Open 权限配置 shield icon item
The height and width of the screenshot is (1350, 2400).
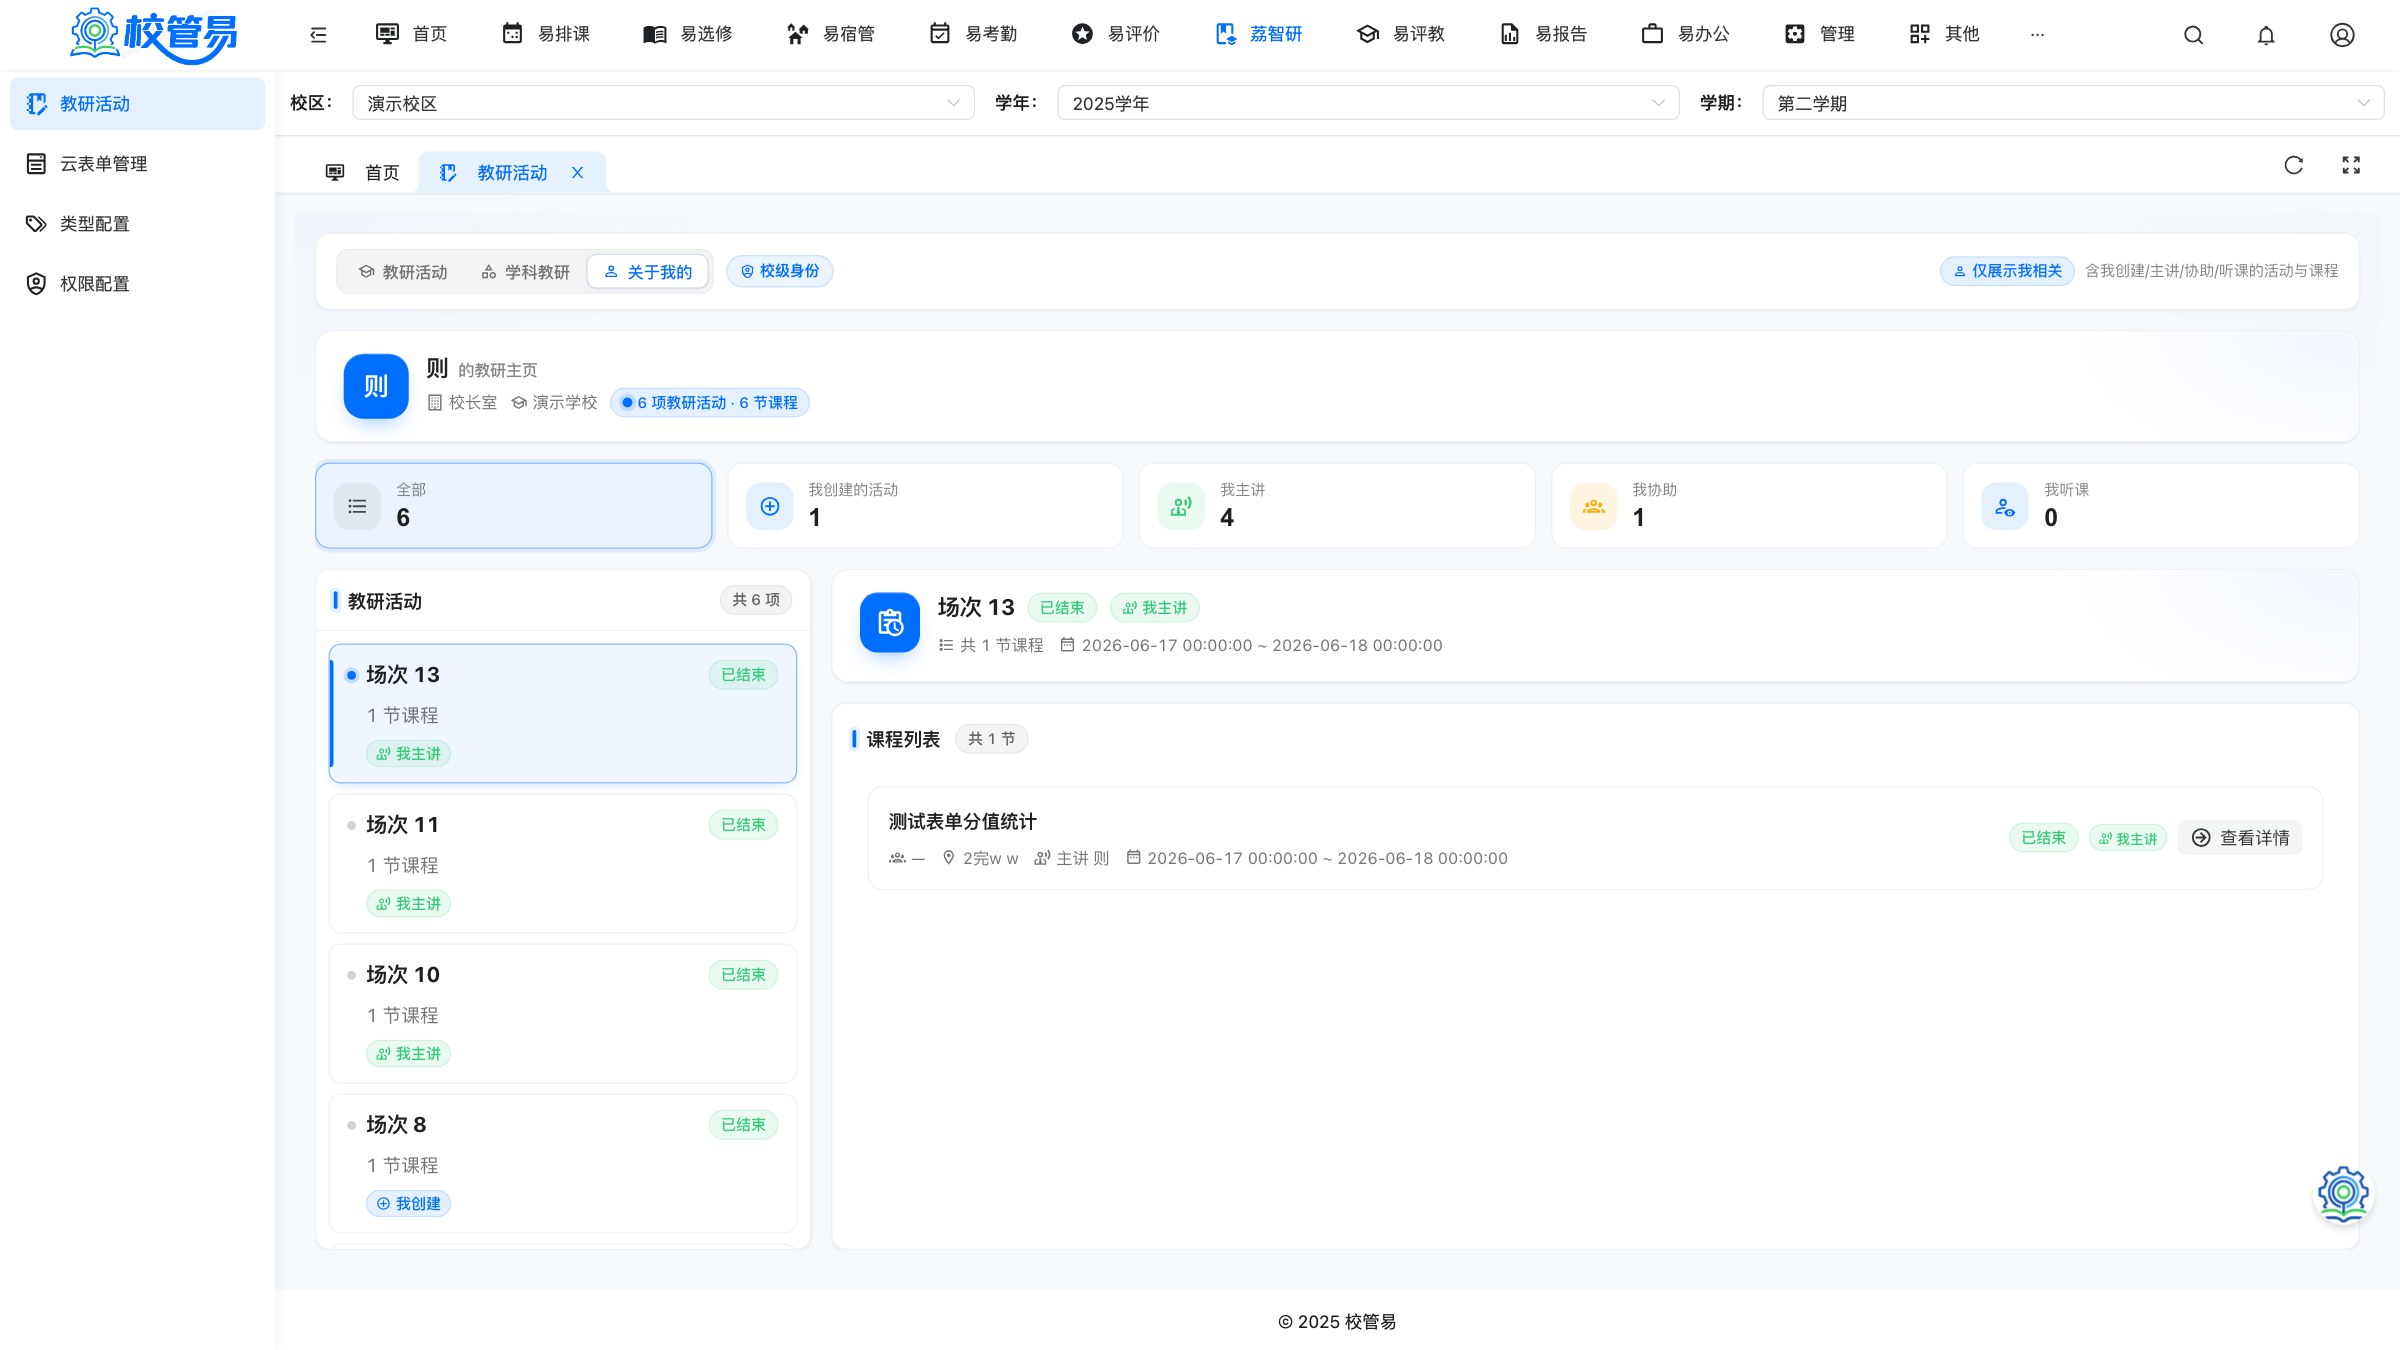pyautogui.click(x=137, y=284)
